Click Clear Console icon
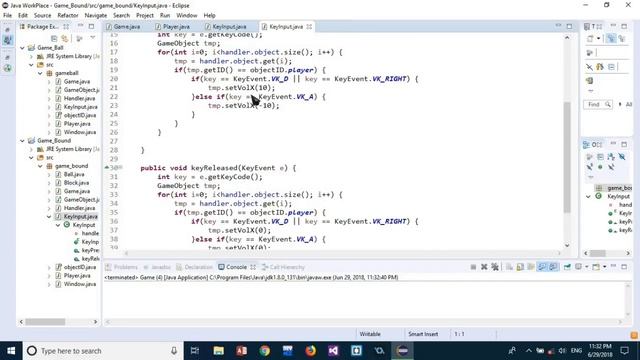This screenshot has width=640, height=360. (509, 267)
